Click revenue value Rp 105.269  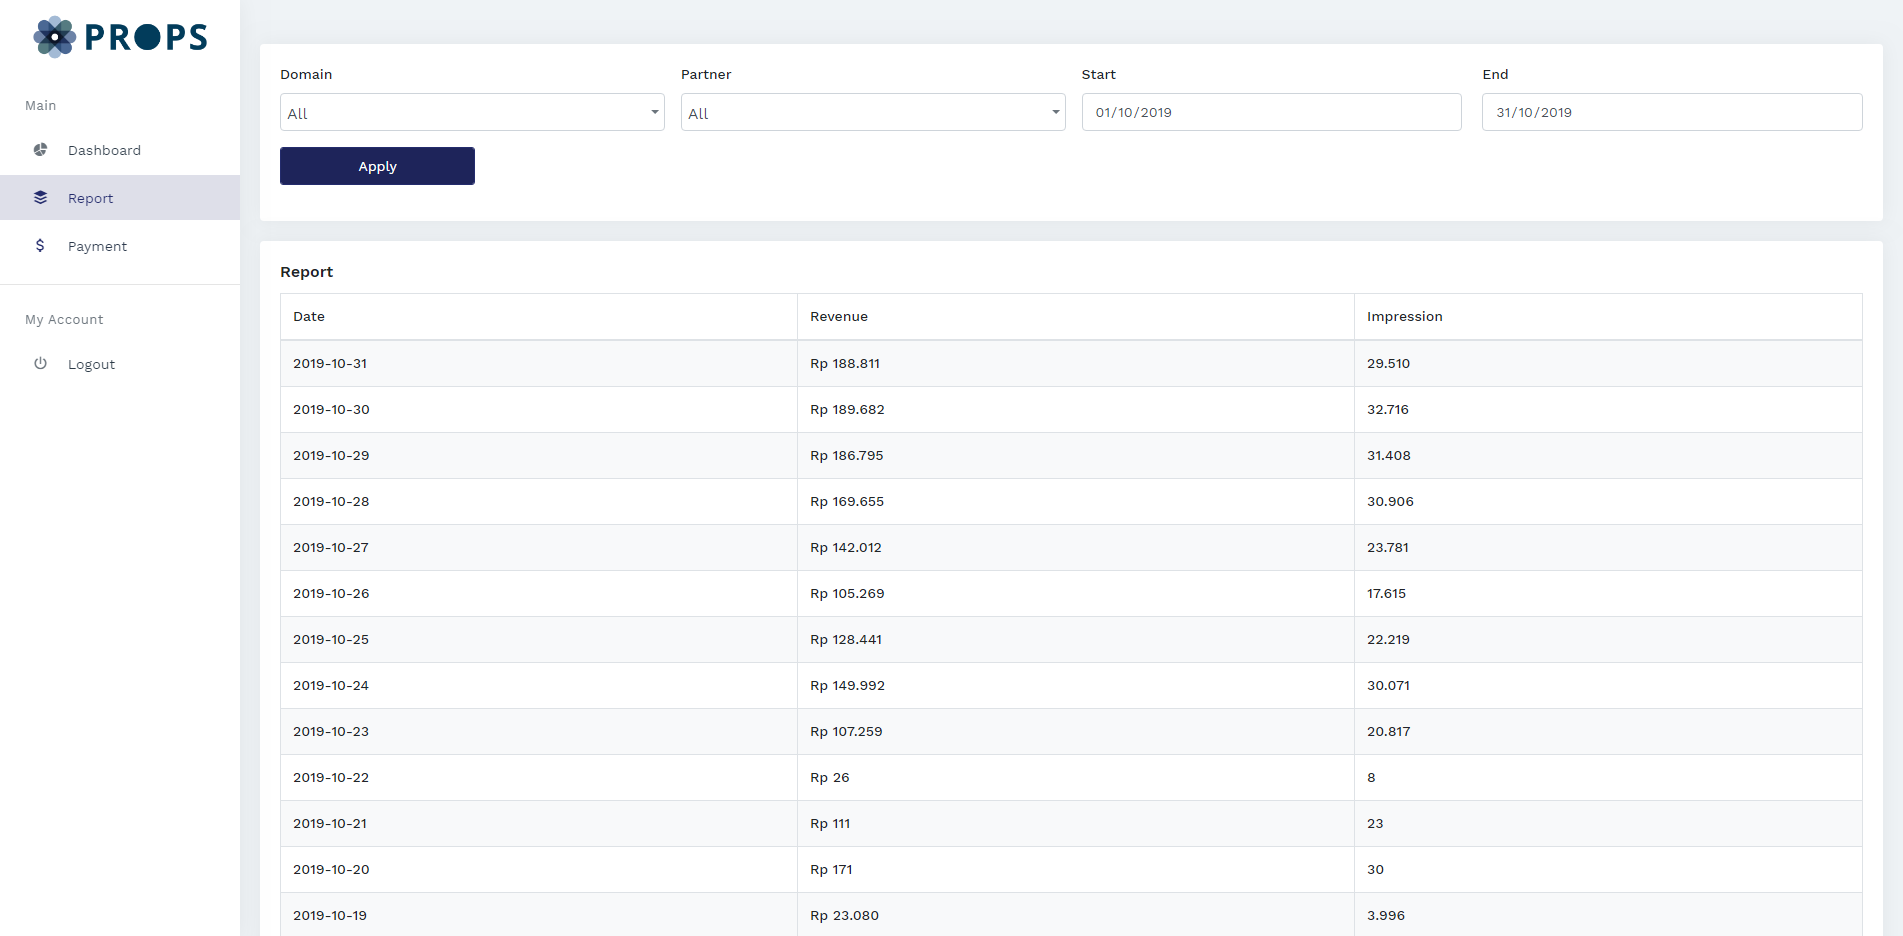coord(847,593)
